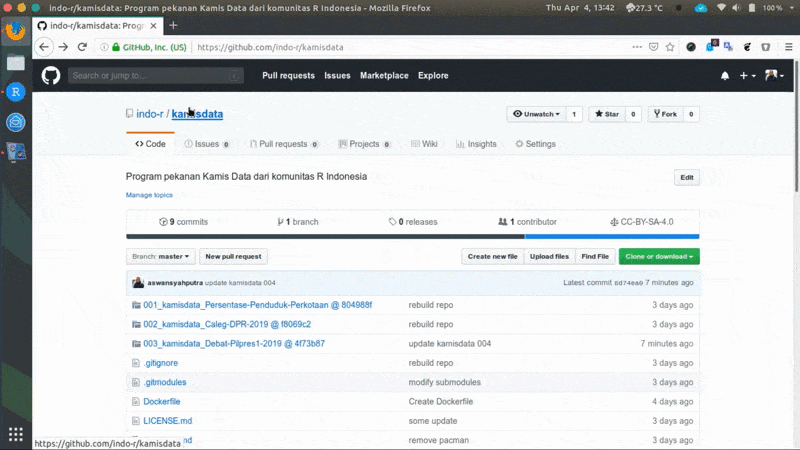Click the GitHub Octocat logo
This screenshot has height=450, width=800.
pyautogui.click(x=51, y=76)
